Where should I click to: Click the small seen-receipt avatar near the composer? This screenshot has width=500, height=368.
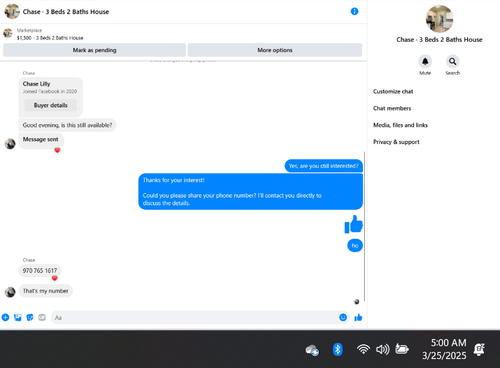click(x=357, y=302)
